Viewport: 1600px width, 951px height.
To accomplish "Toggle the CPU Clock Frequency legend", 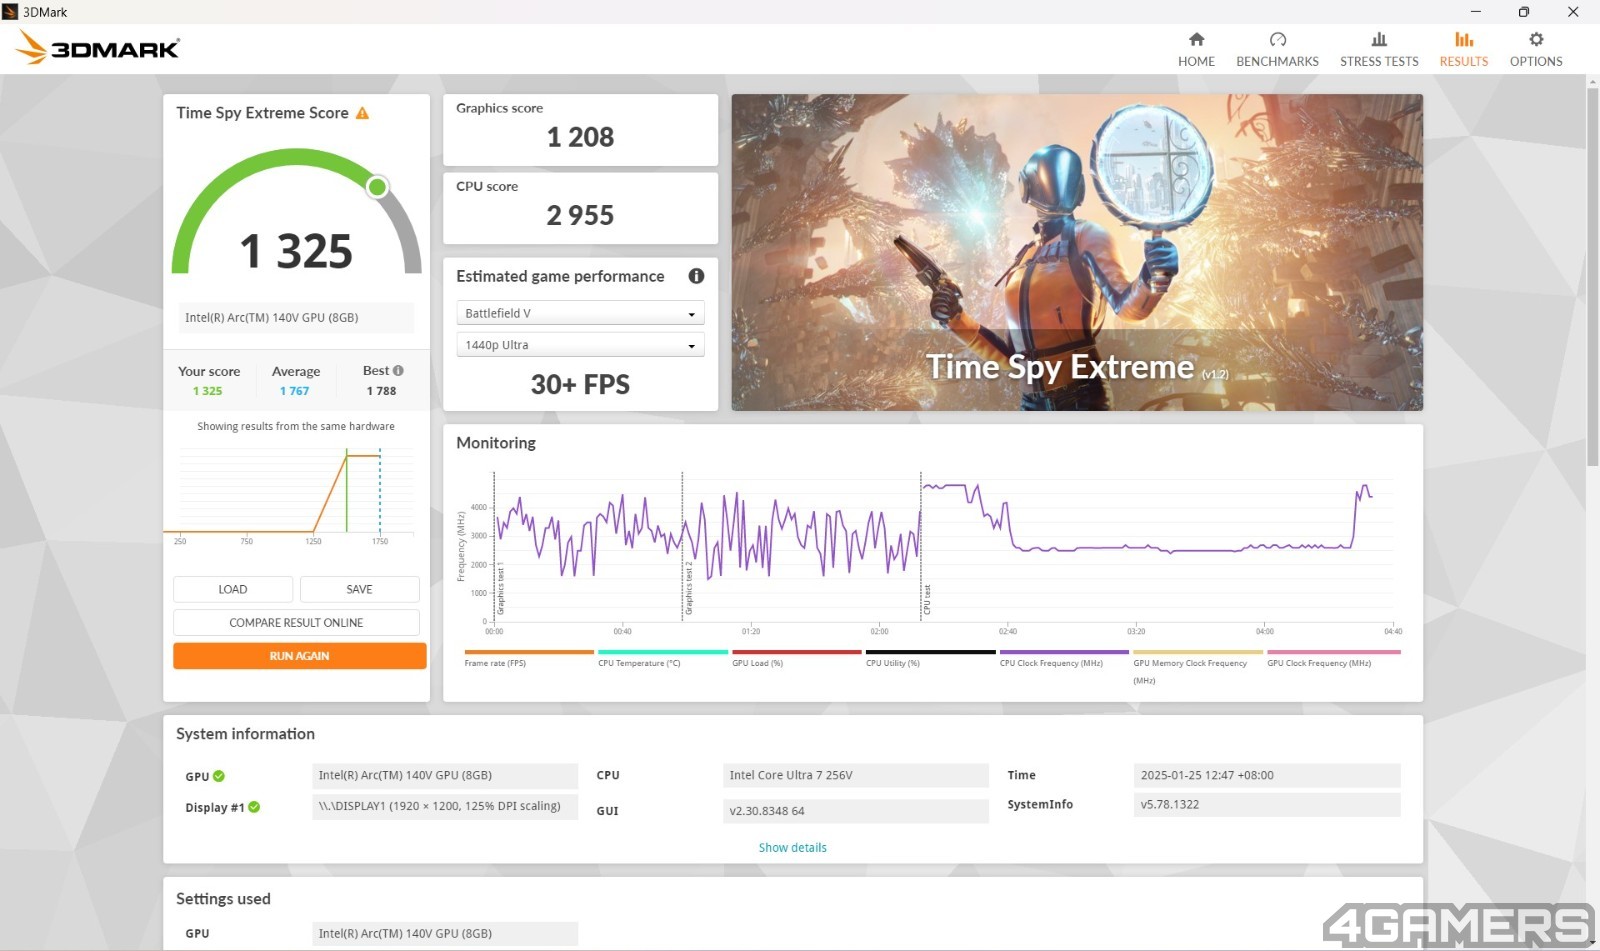I will pyautogui.click(x=1064, y=658).
